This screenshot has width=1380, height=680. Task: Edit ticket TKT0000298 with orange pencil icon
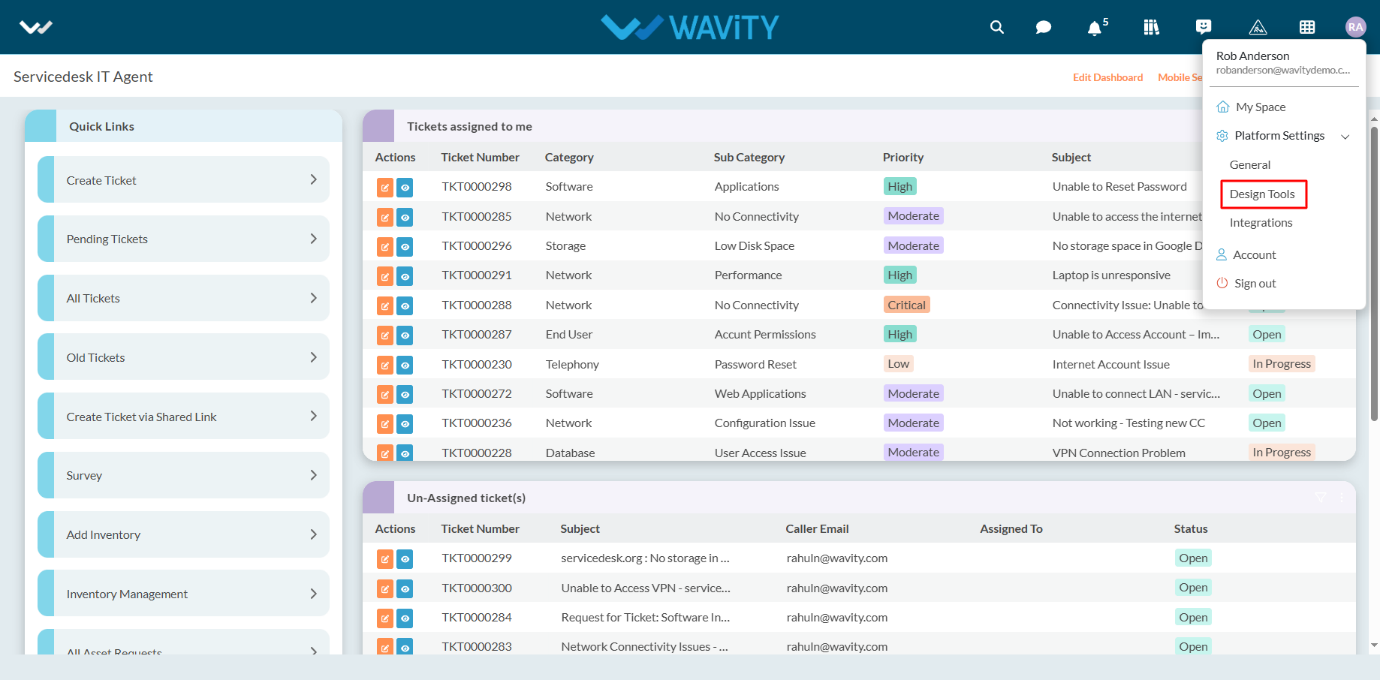pyautogui.click(x=385, y=187)
